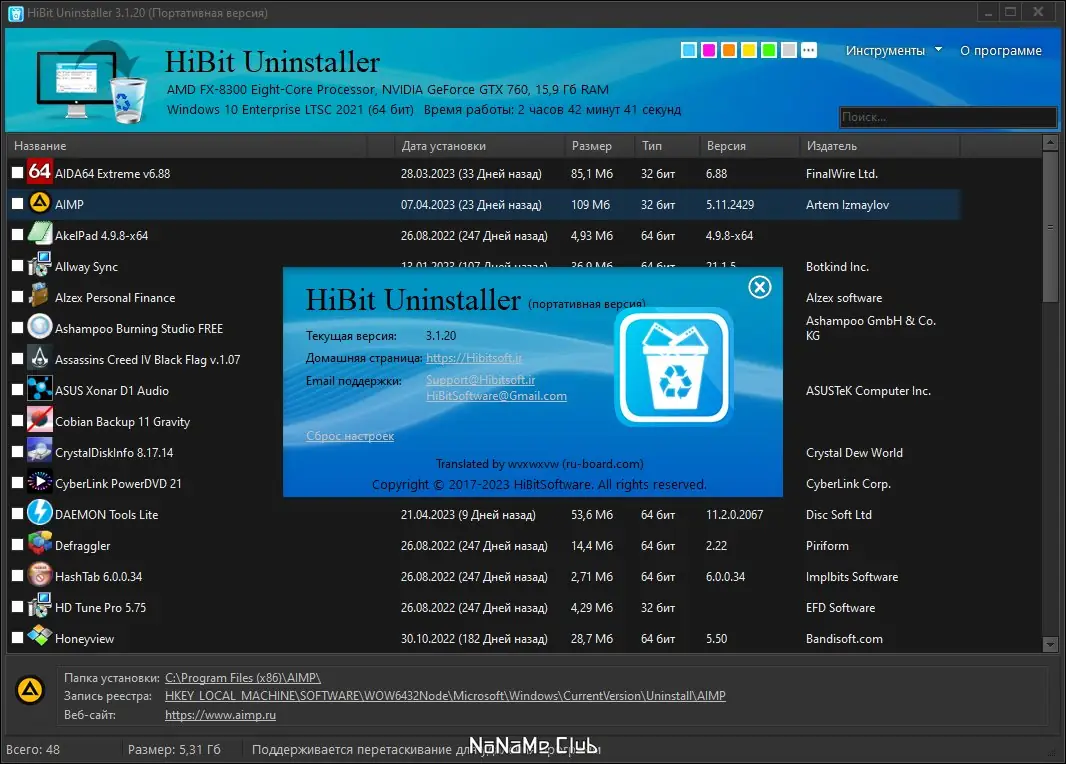Tick the AIDA64 Extreme v6.88 checkbox
Viewport: 1066px width, 764px height.
[x=18, y=173]
